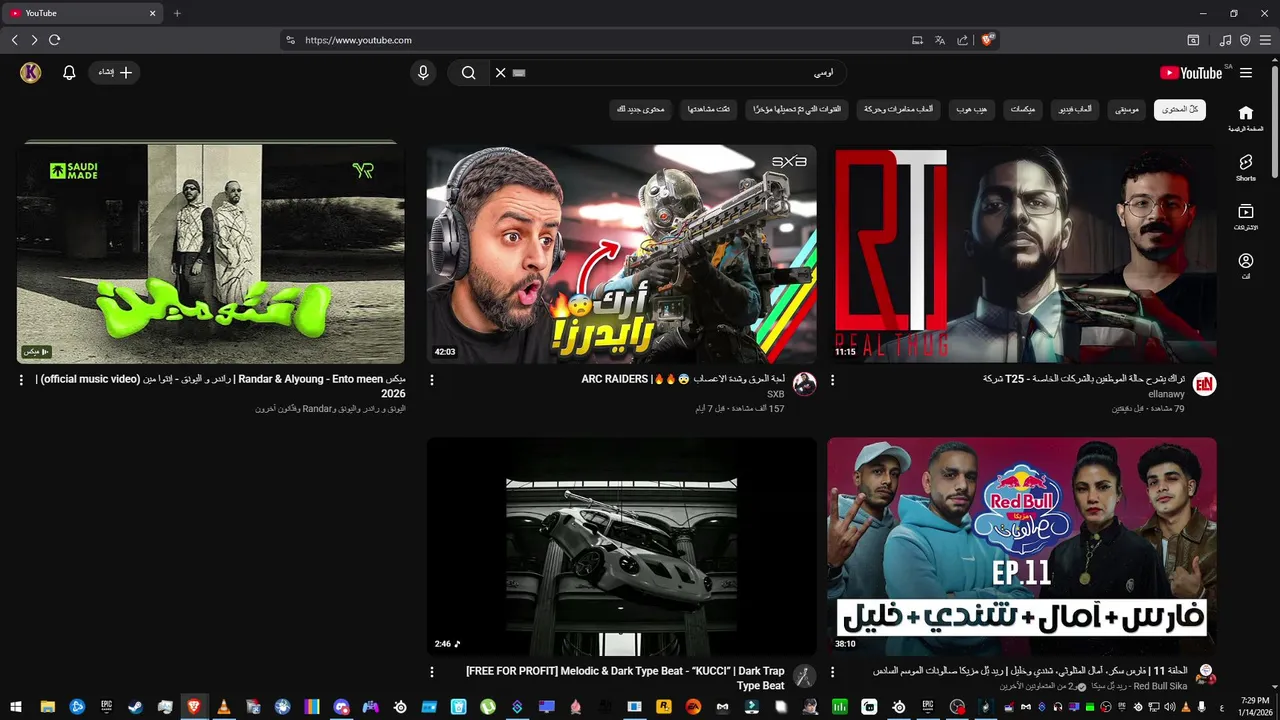This screenshot has height=720, width=1280.
Task: Reload the page with the refresh icon
Action: pyautogui.click(x=54, y=40)
